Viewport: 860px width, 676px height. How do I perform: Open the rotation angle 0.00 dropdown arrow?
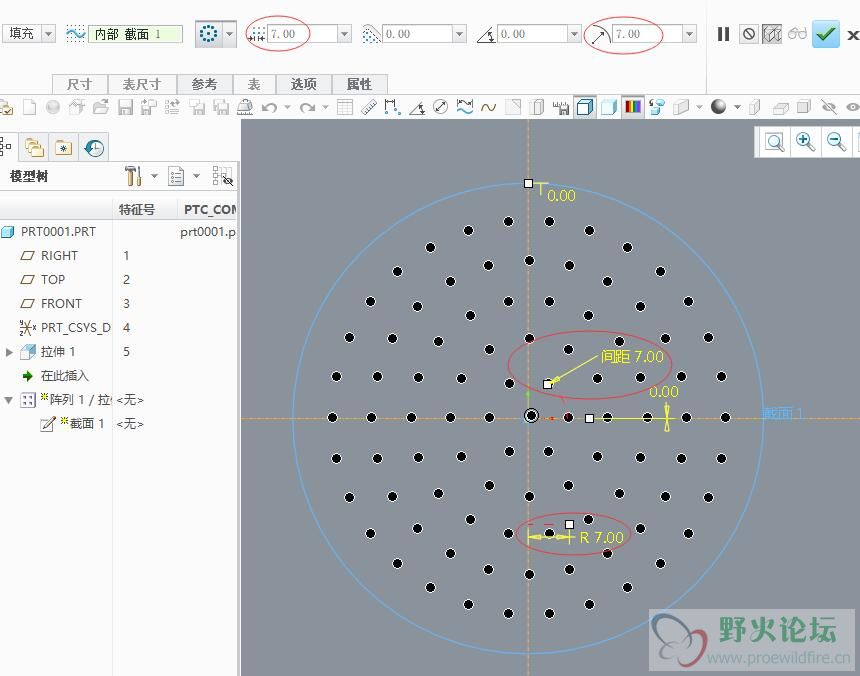[574, 34]
